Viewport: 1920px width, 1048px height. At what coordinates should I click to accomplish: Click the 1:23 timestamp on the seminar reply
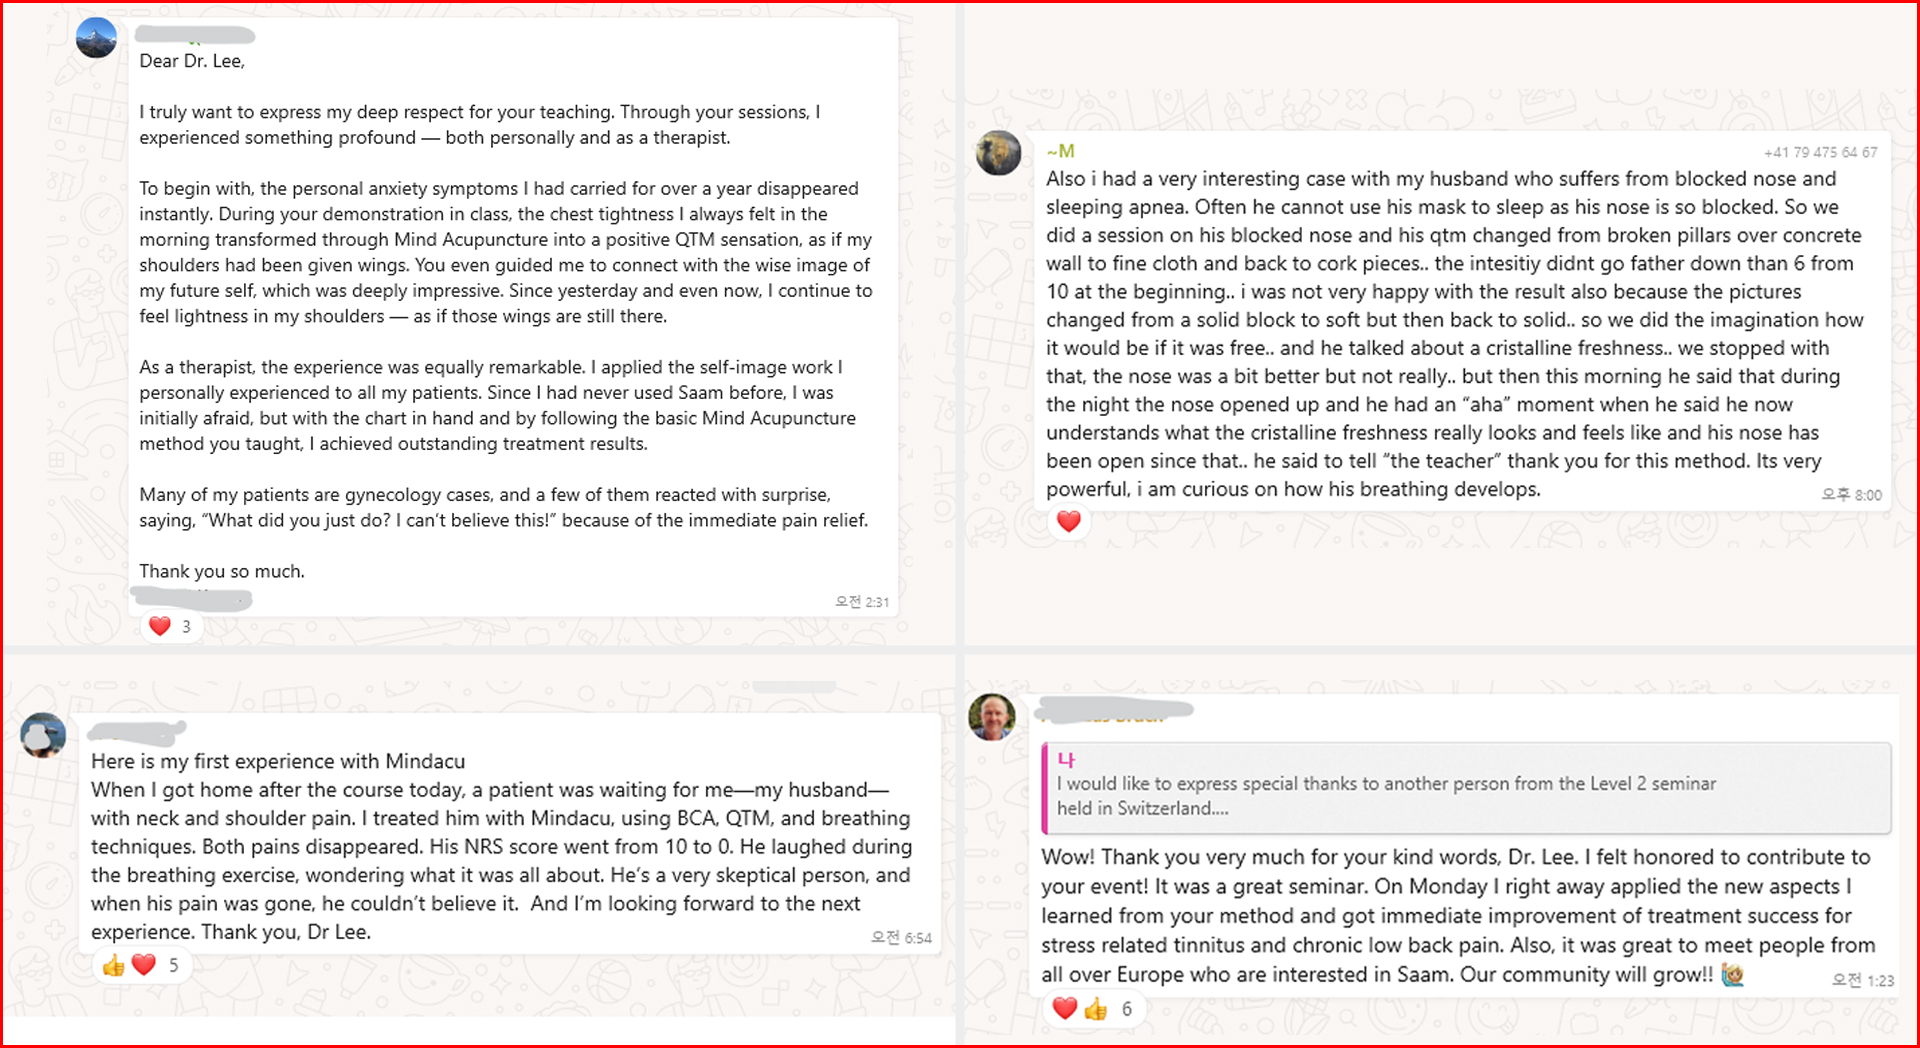[1863, 981]
